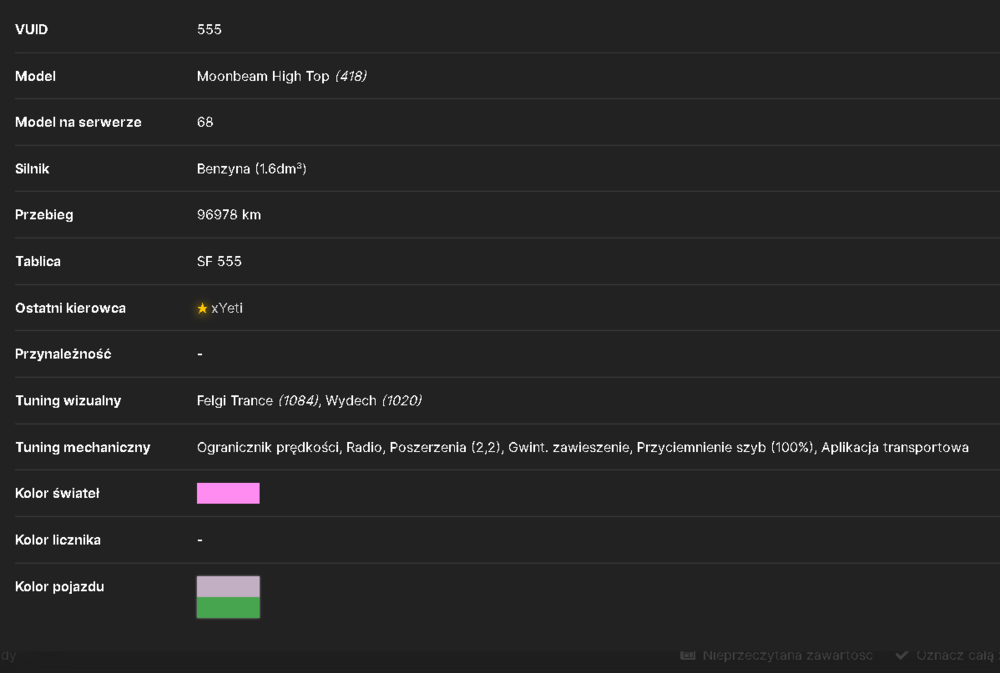Click the Model na serwerze value 68
Screen dimensions: 1000x673
(205, 122)
